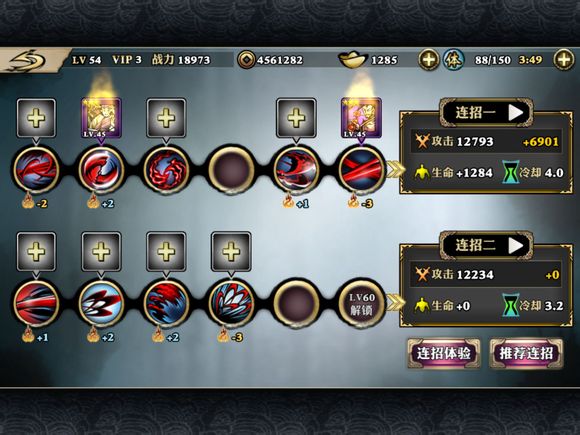Image resolution: width=580 pixels, height=435 pixels.
Task: Click the 连招体验 button
Action: pyautogui.click(x=444, y=353)
